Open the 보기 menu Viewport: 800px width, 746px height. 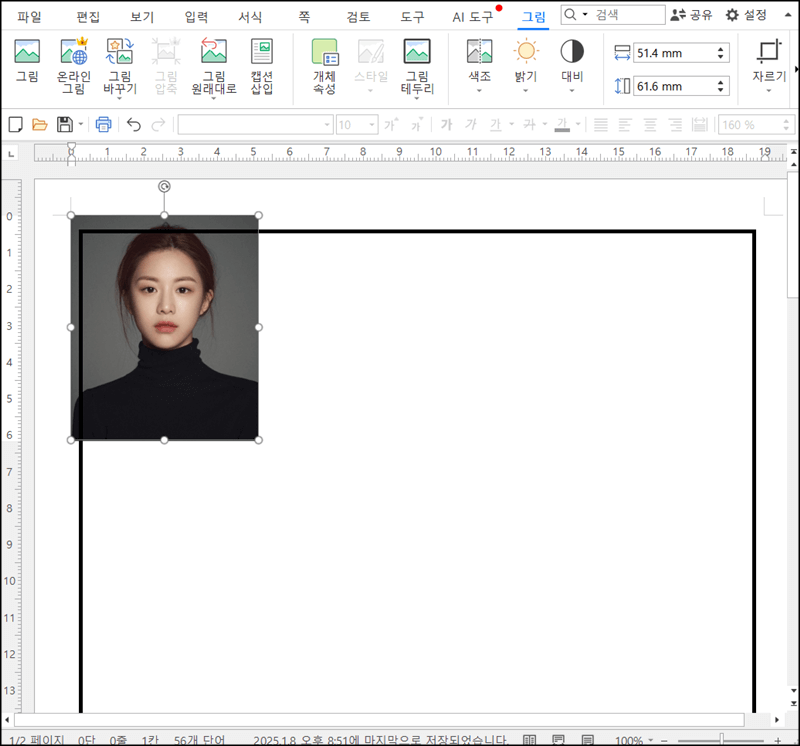click(x=142, y=17)
